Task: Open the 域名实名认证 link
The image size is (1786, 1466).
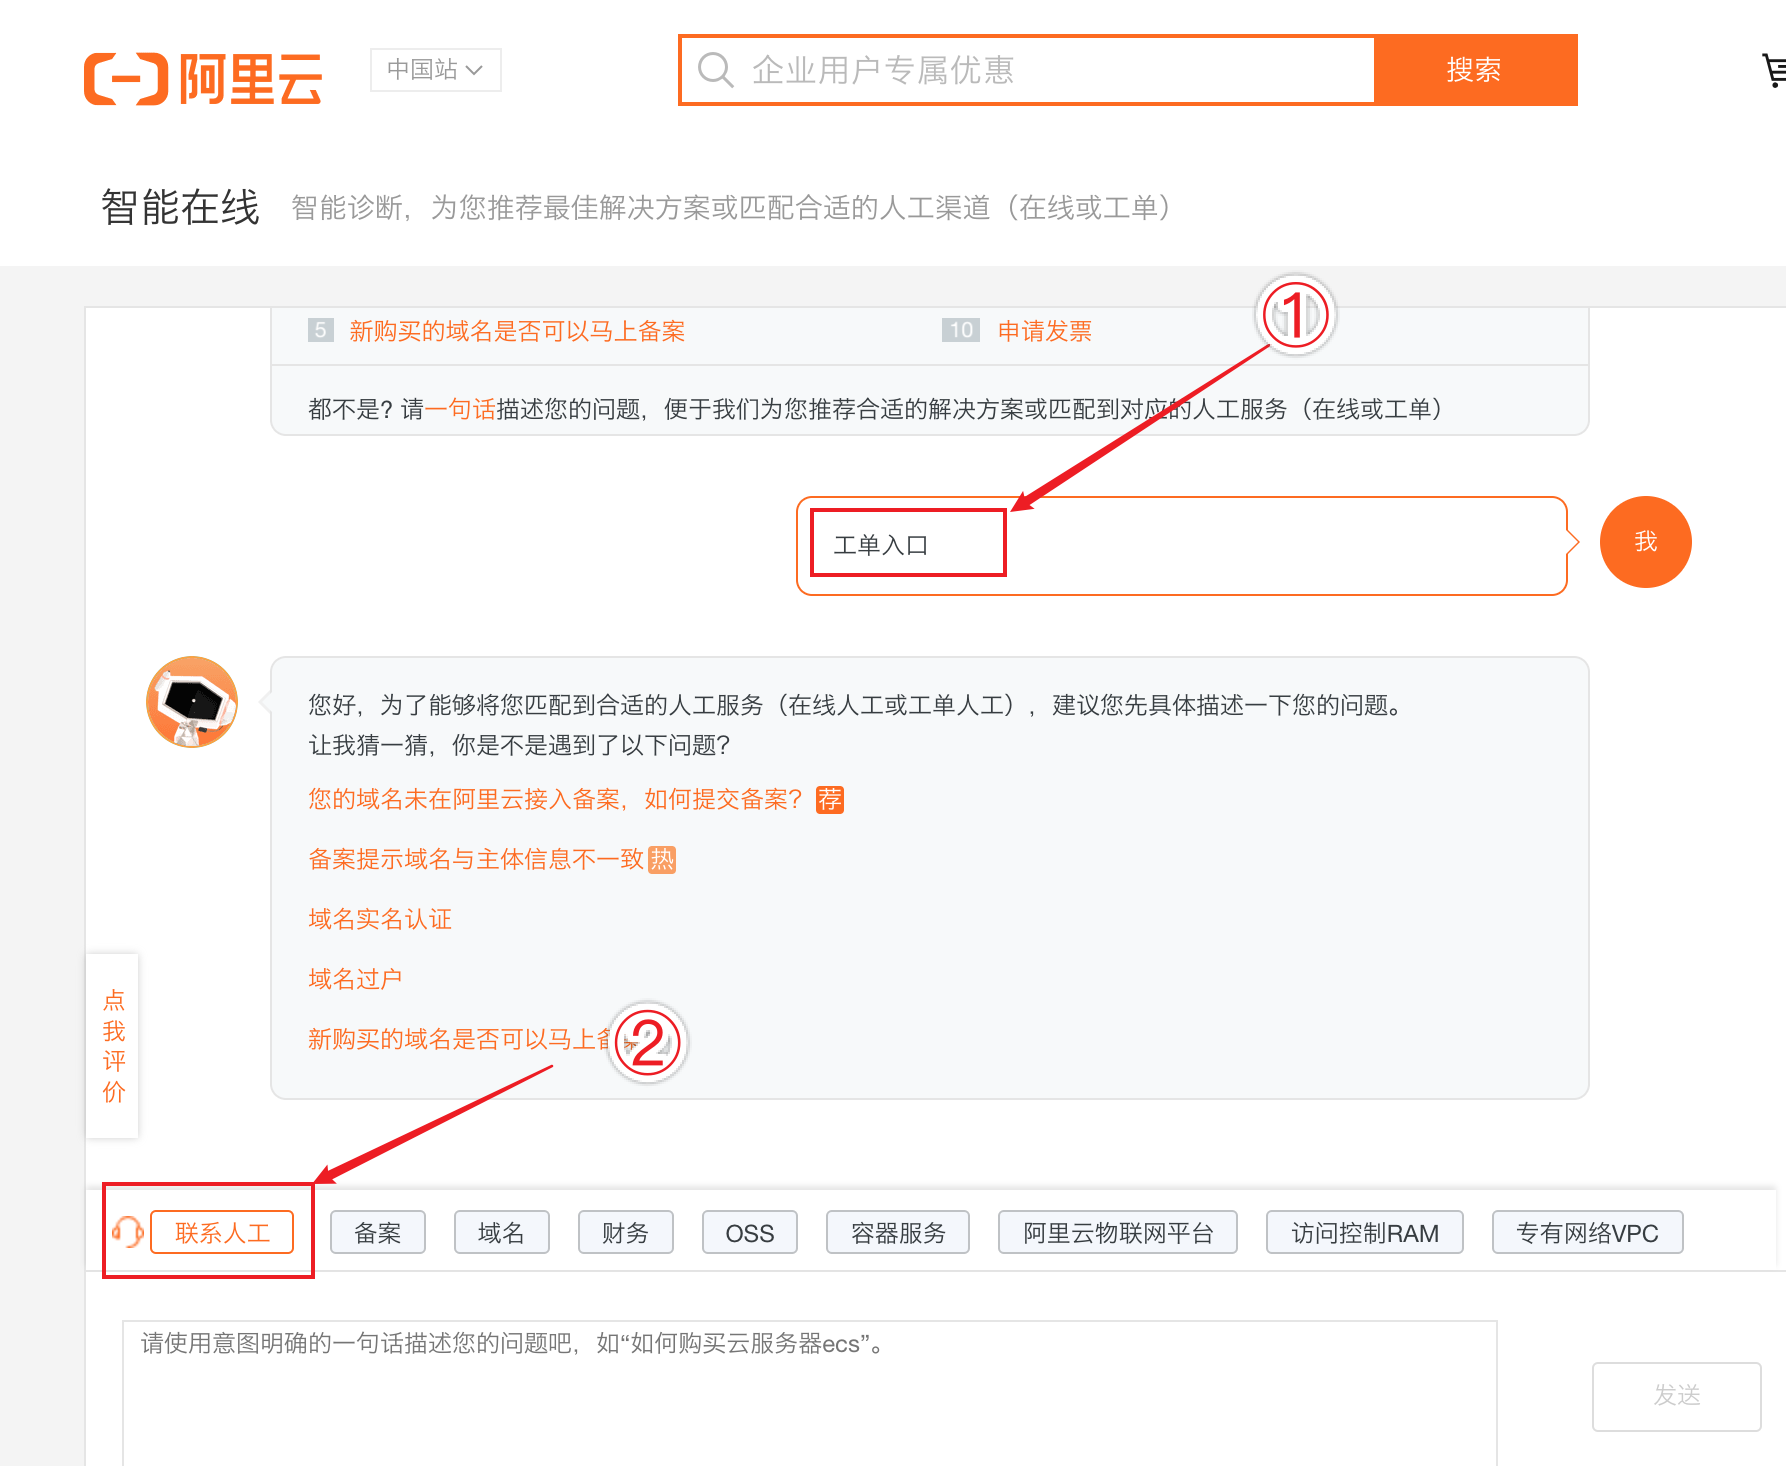Action: [380, 919]
